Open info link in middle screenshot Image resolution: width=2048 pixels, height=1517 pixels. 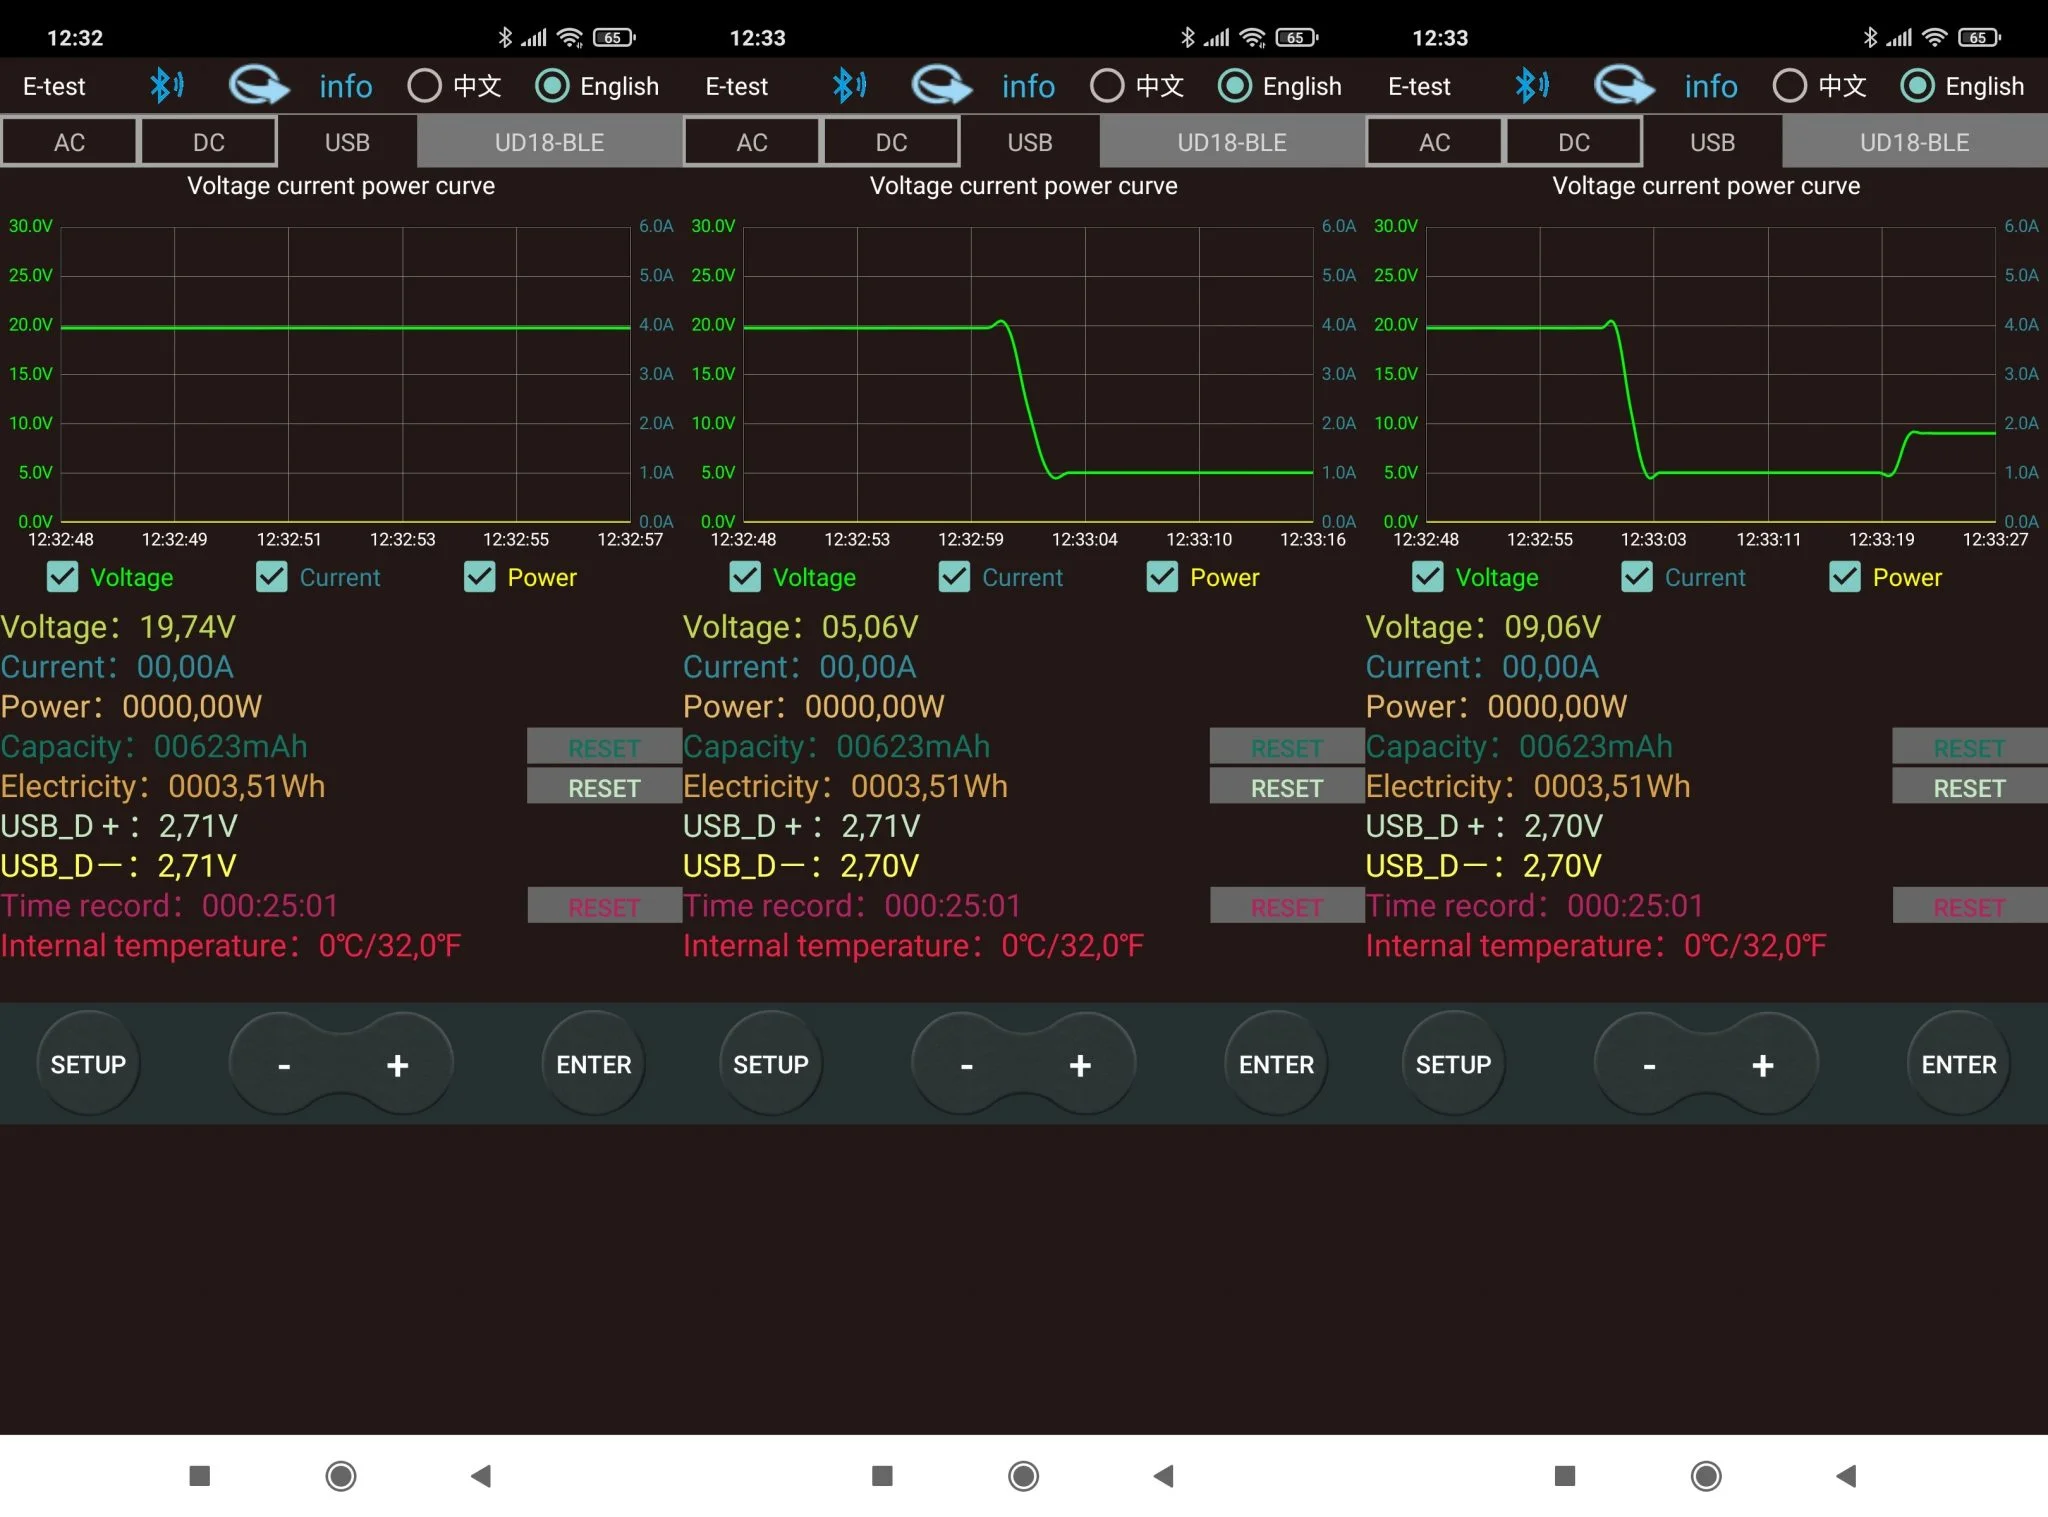[1028, 86]
